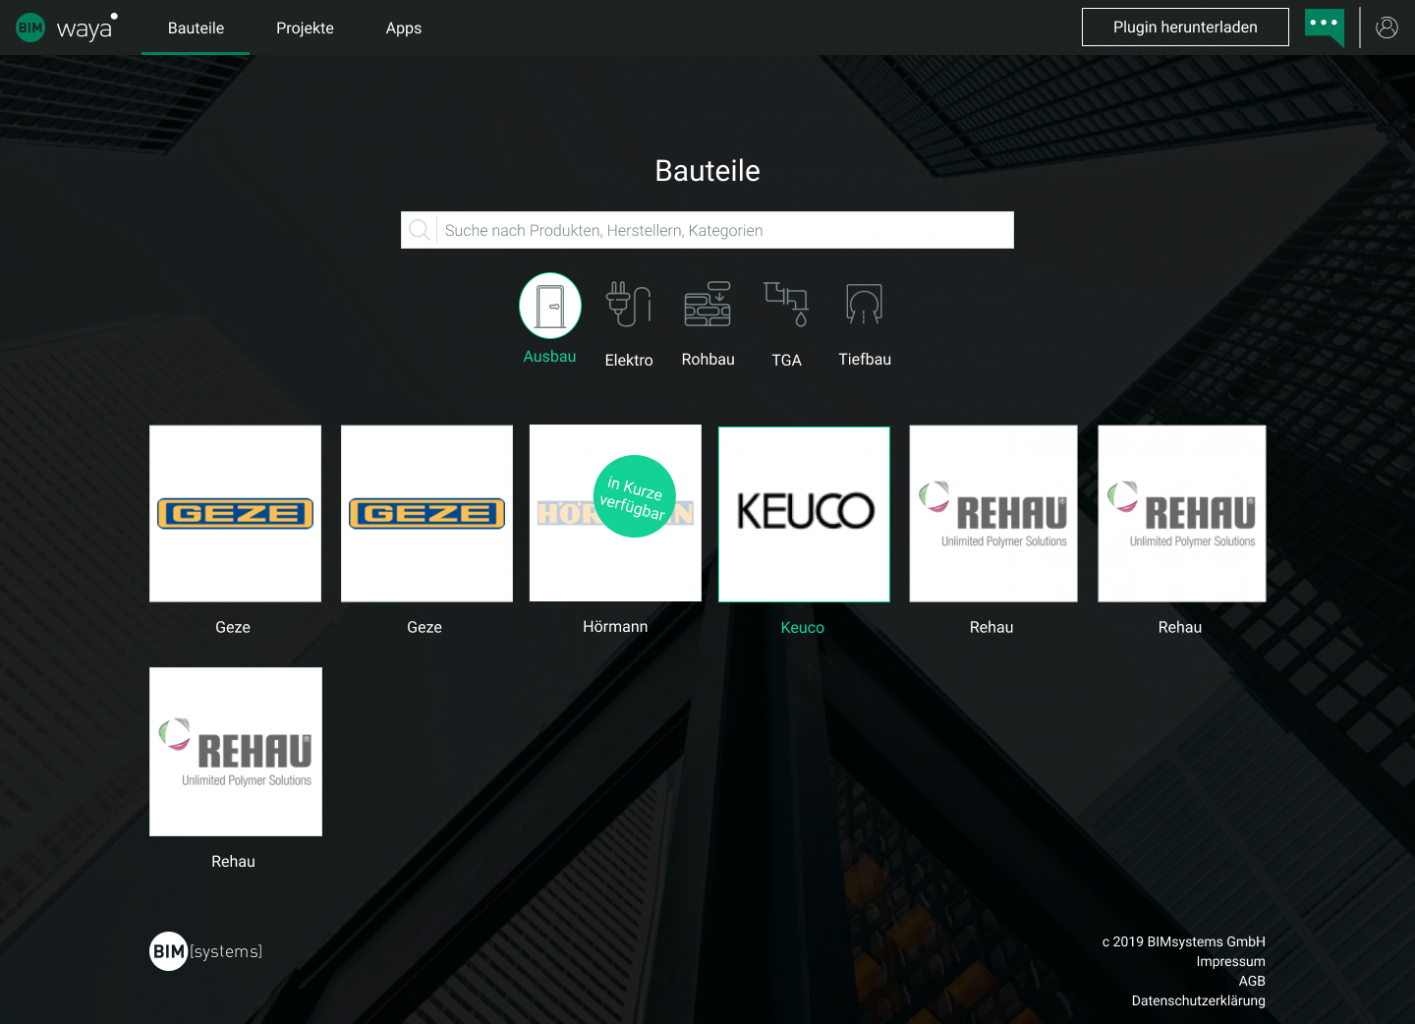Select the Elektro plug category icon
The image size is (1415, 1024).
628,306
